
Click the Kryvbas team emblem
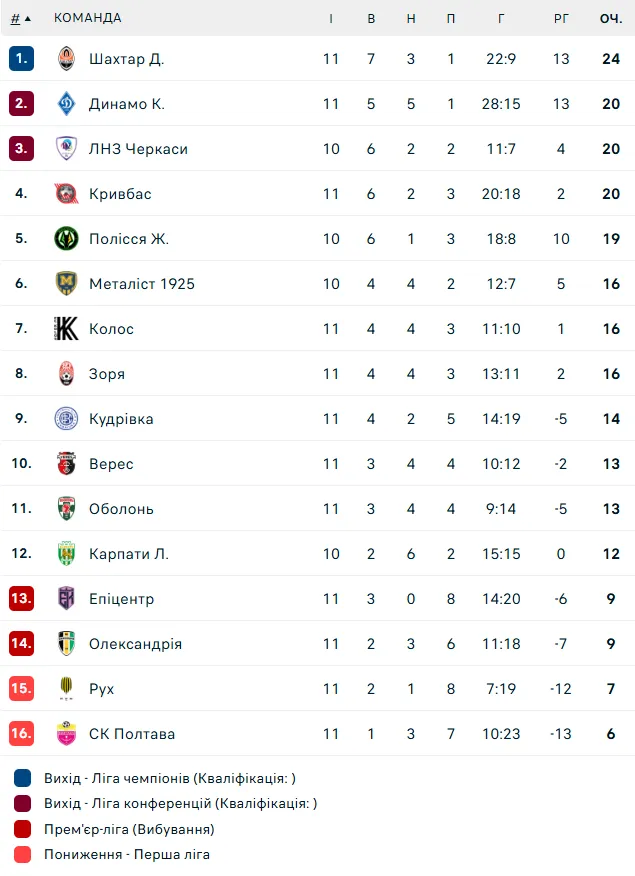[66, 194]
